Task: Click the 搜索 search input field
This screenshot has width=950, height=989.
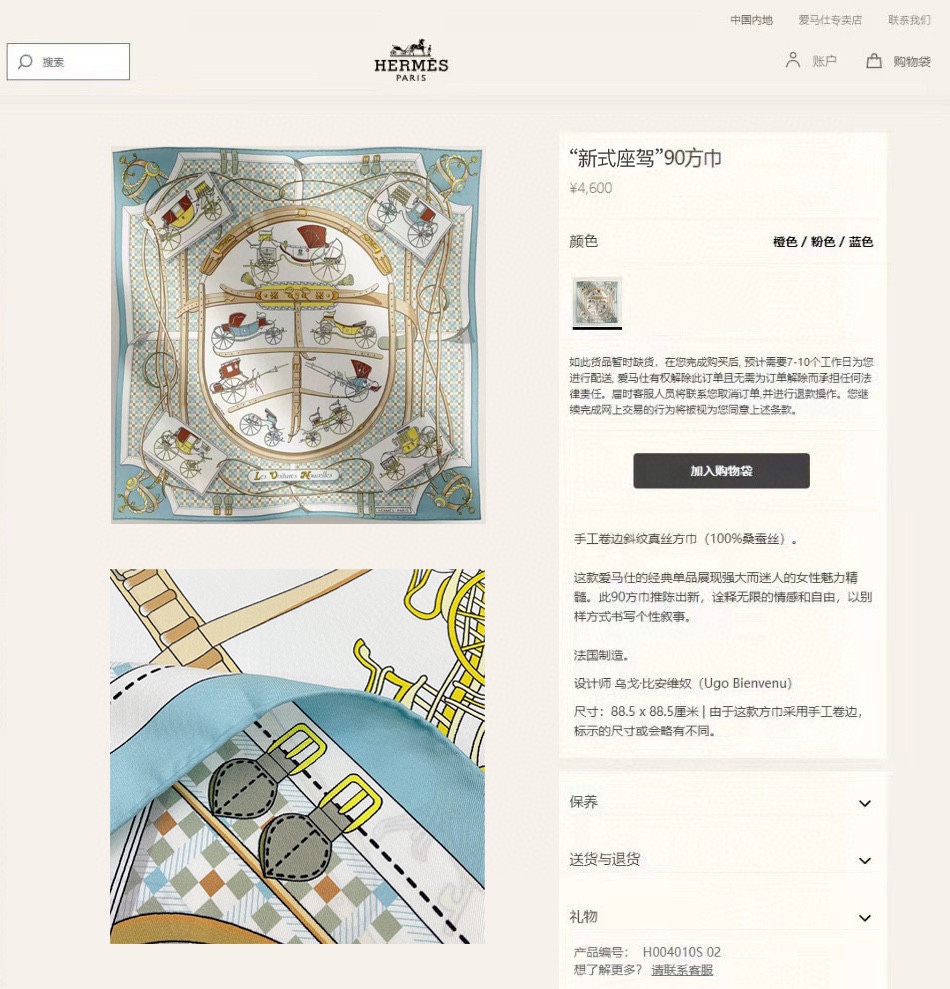Action: [68, 61]
